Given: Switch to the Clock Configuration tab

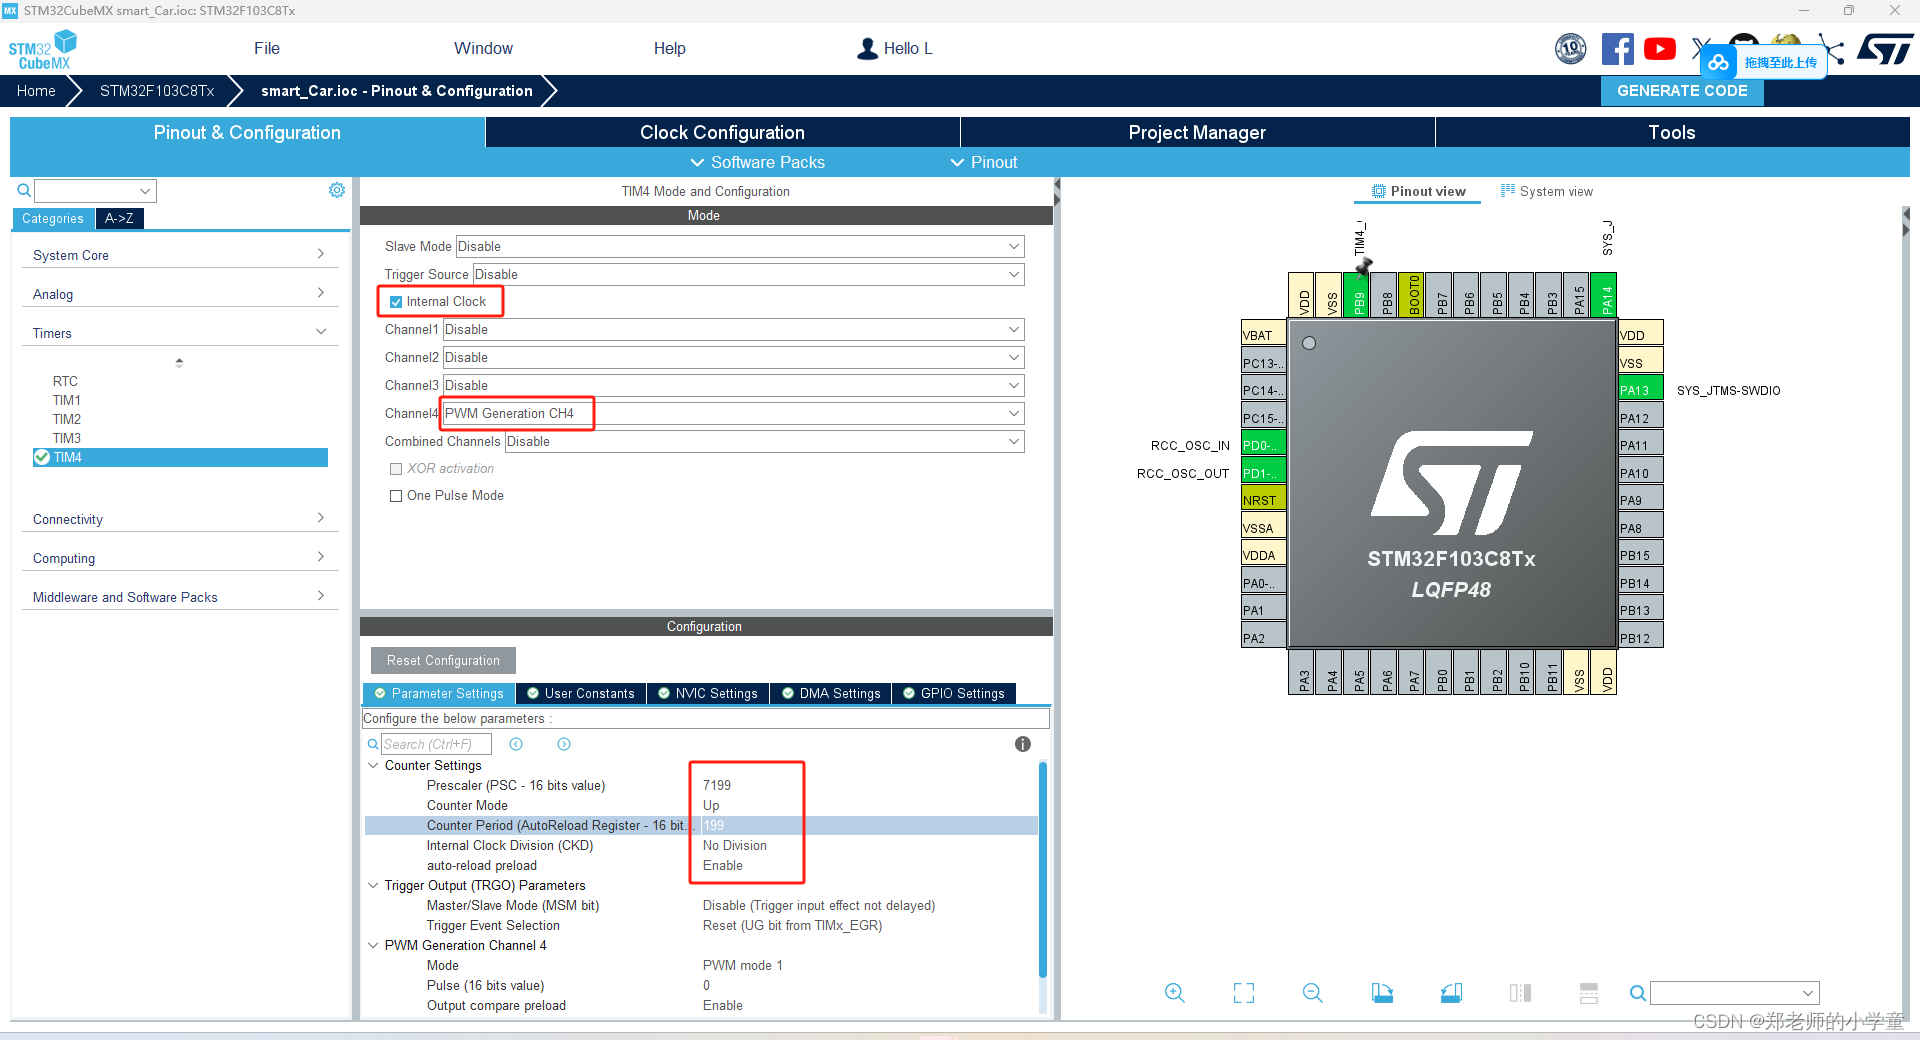Looking at the screenshot, I should [722, 132].
